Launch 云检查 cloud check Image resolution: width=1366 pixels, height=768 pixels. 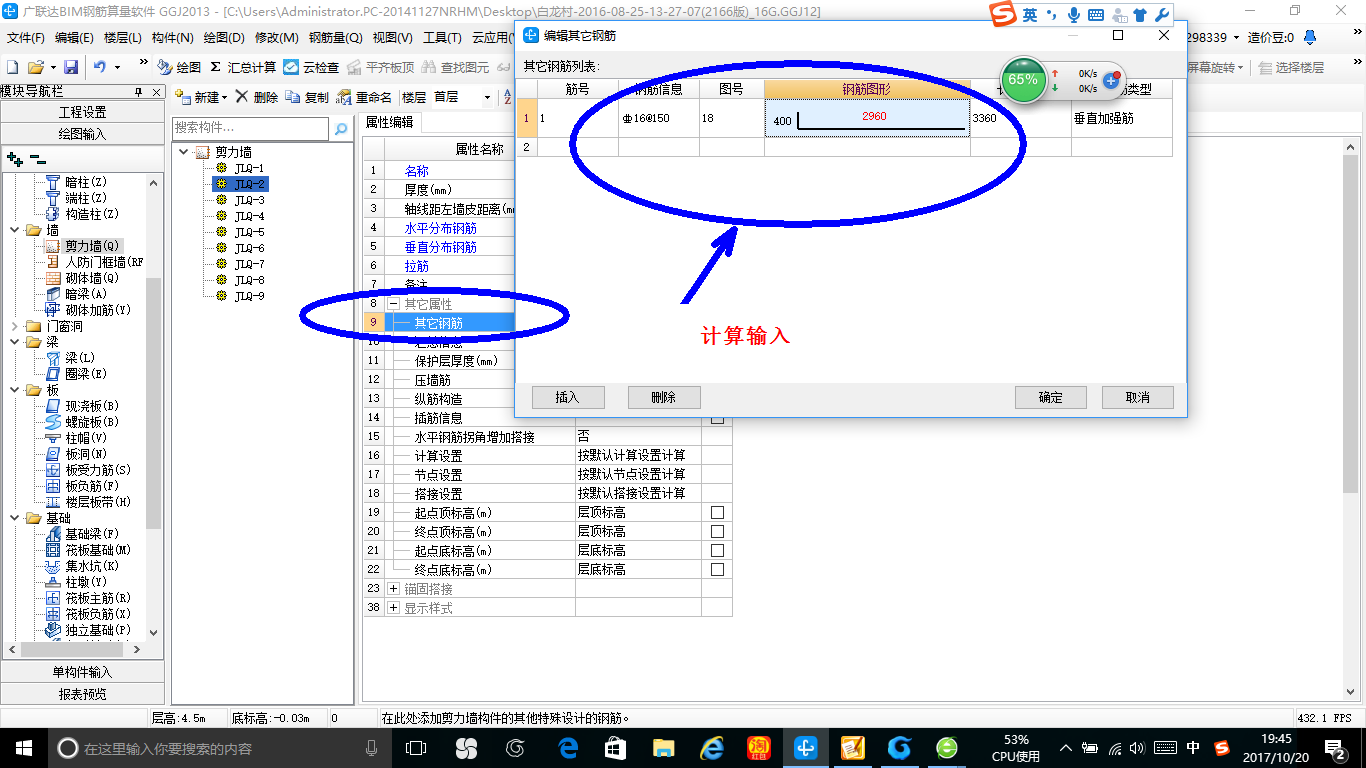(x=311, y=67)
